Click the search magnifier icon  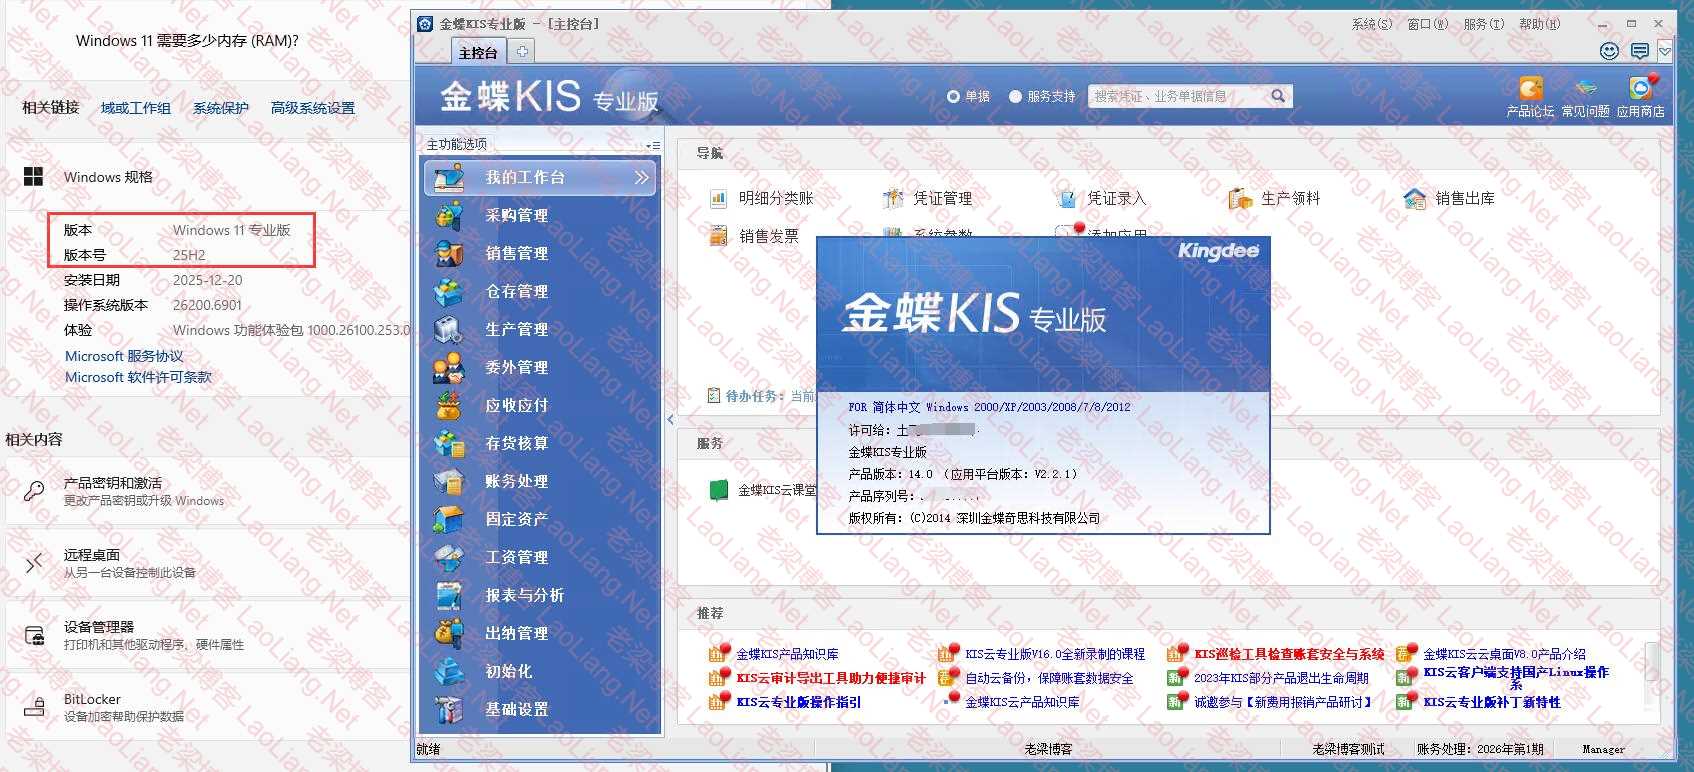pos(1278,96)
